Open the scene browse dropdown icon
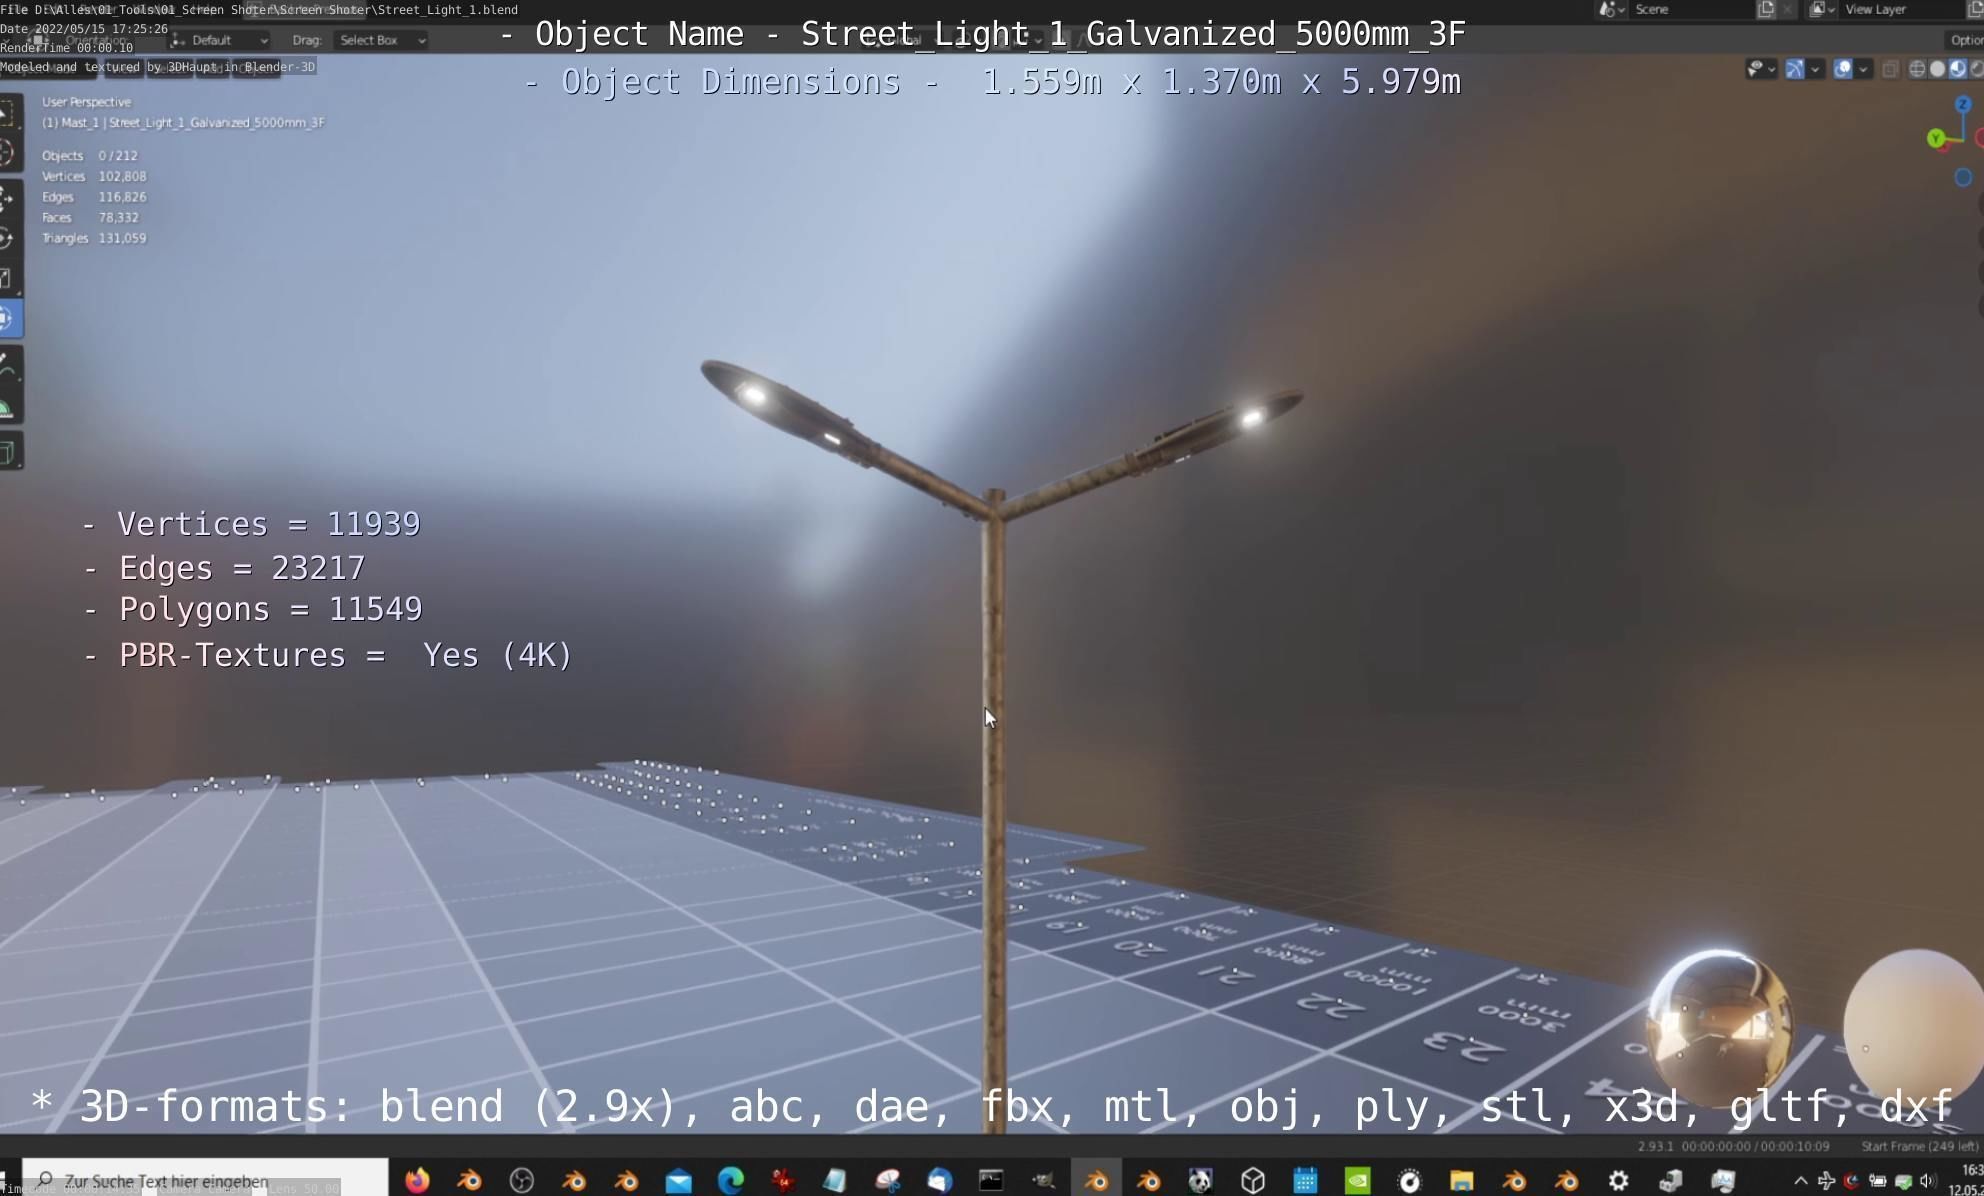Image resolution: width=1984 pixels, height=1196 pixels. point(1610,9)
